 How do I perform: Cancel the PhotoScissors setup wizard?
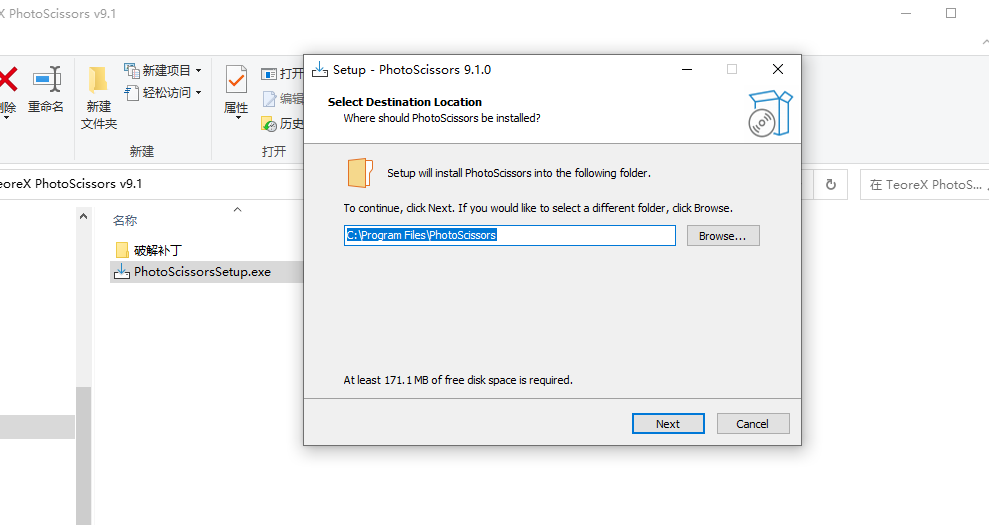click(752, 423)
